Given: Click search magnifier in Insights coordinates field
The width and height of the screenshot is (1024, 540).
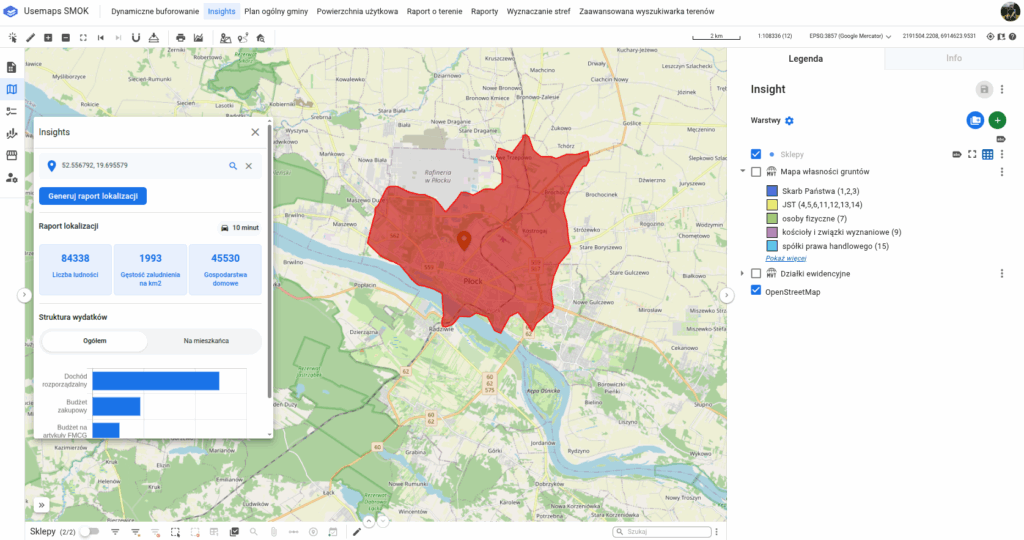Looking at the screenshot, I should (x=233, y=166).
